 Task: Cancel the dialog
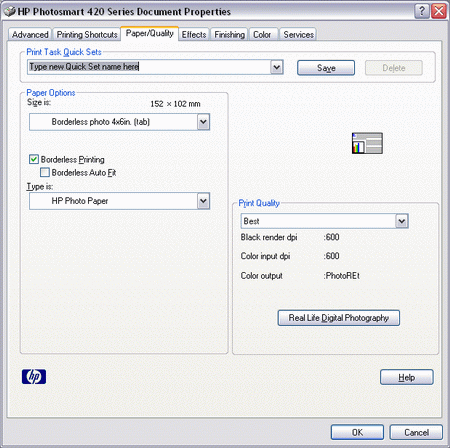[416, 432]
